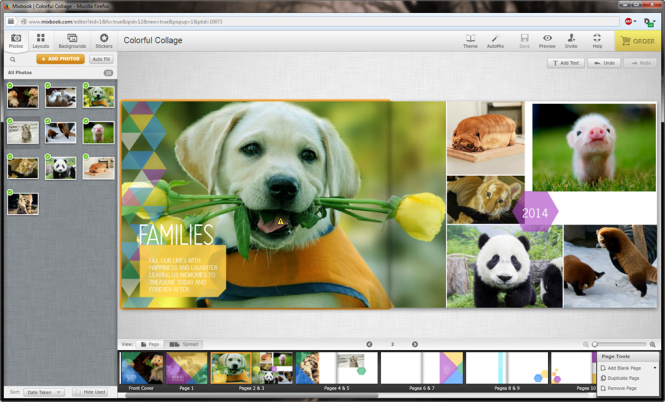Click the yellow caption text box

point(182,271)
